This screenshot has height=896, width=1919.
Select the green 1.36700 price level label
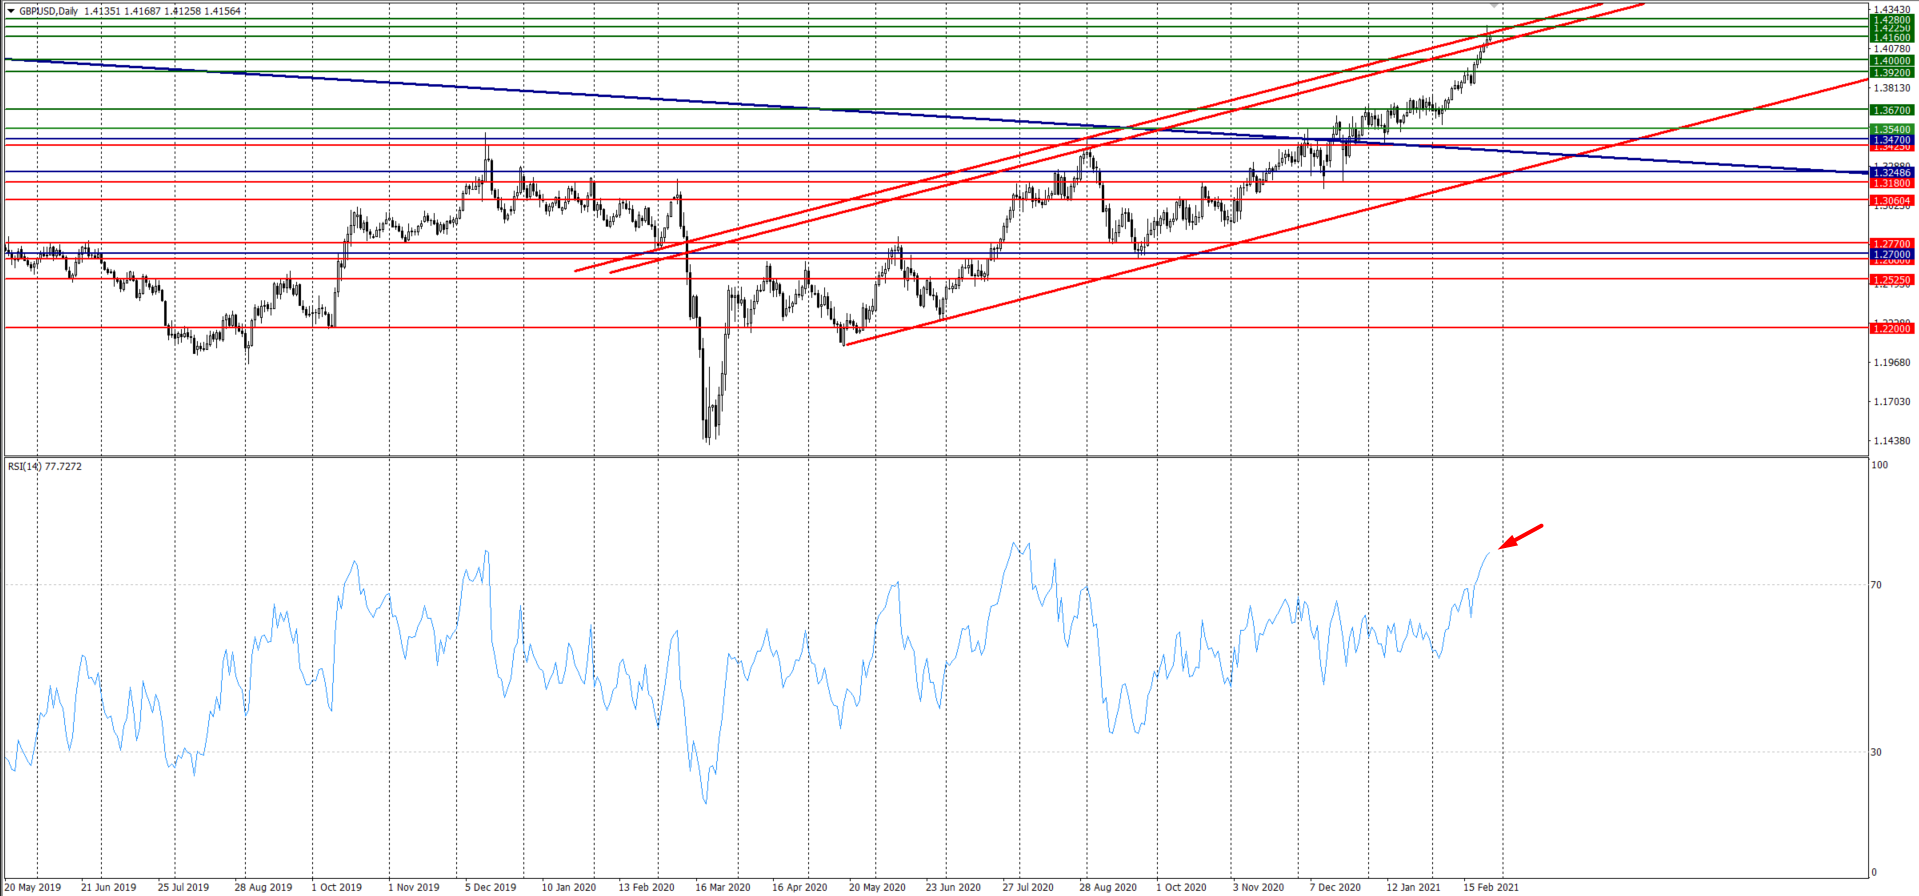1891,110
